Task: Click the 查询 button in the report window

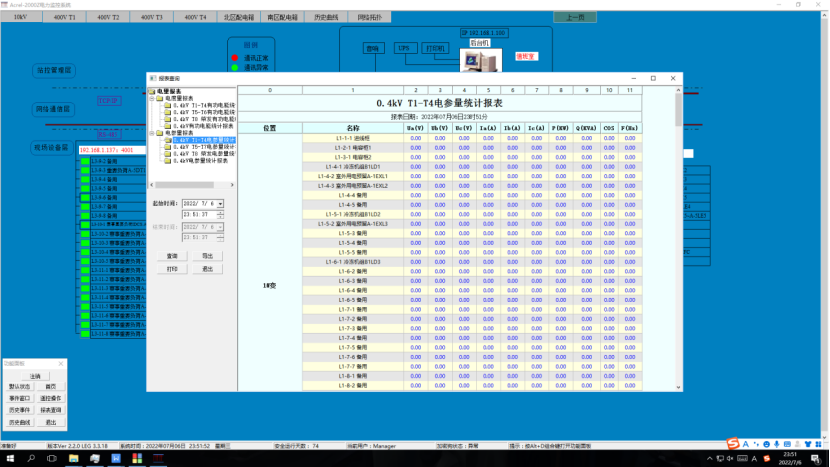Action: [x=172, y=256]
